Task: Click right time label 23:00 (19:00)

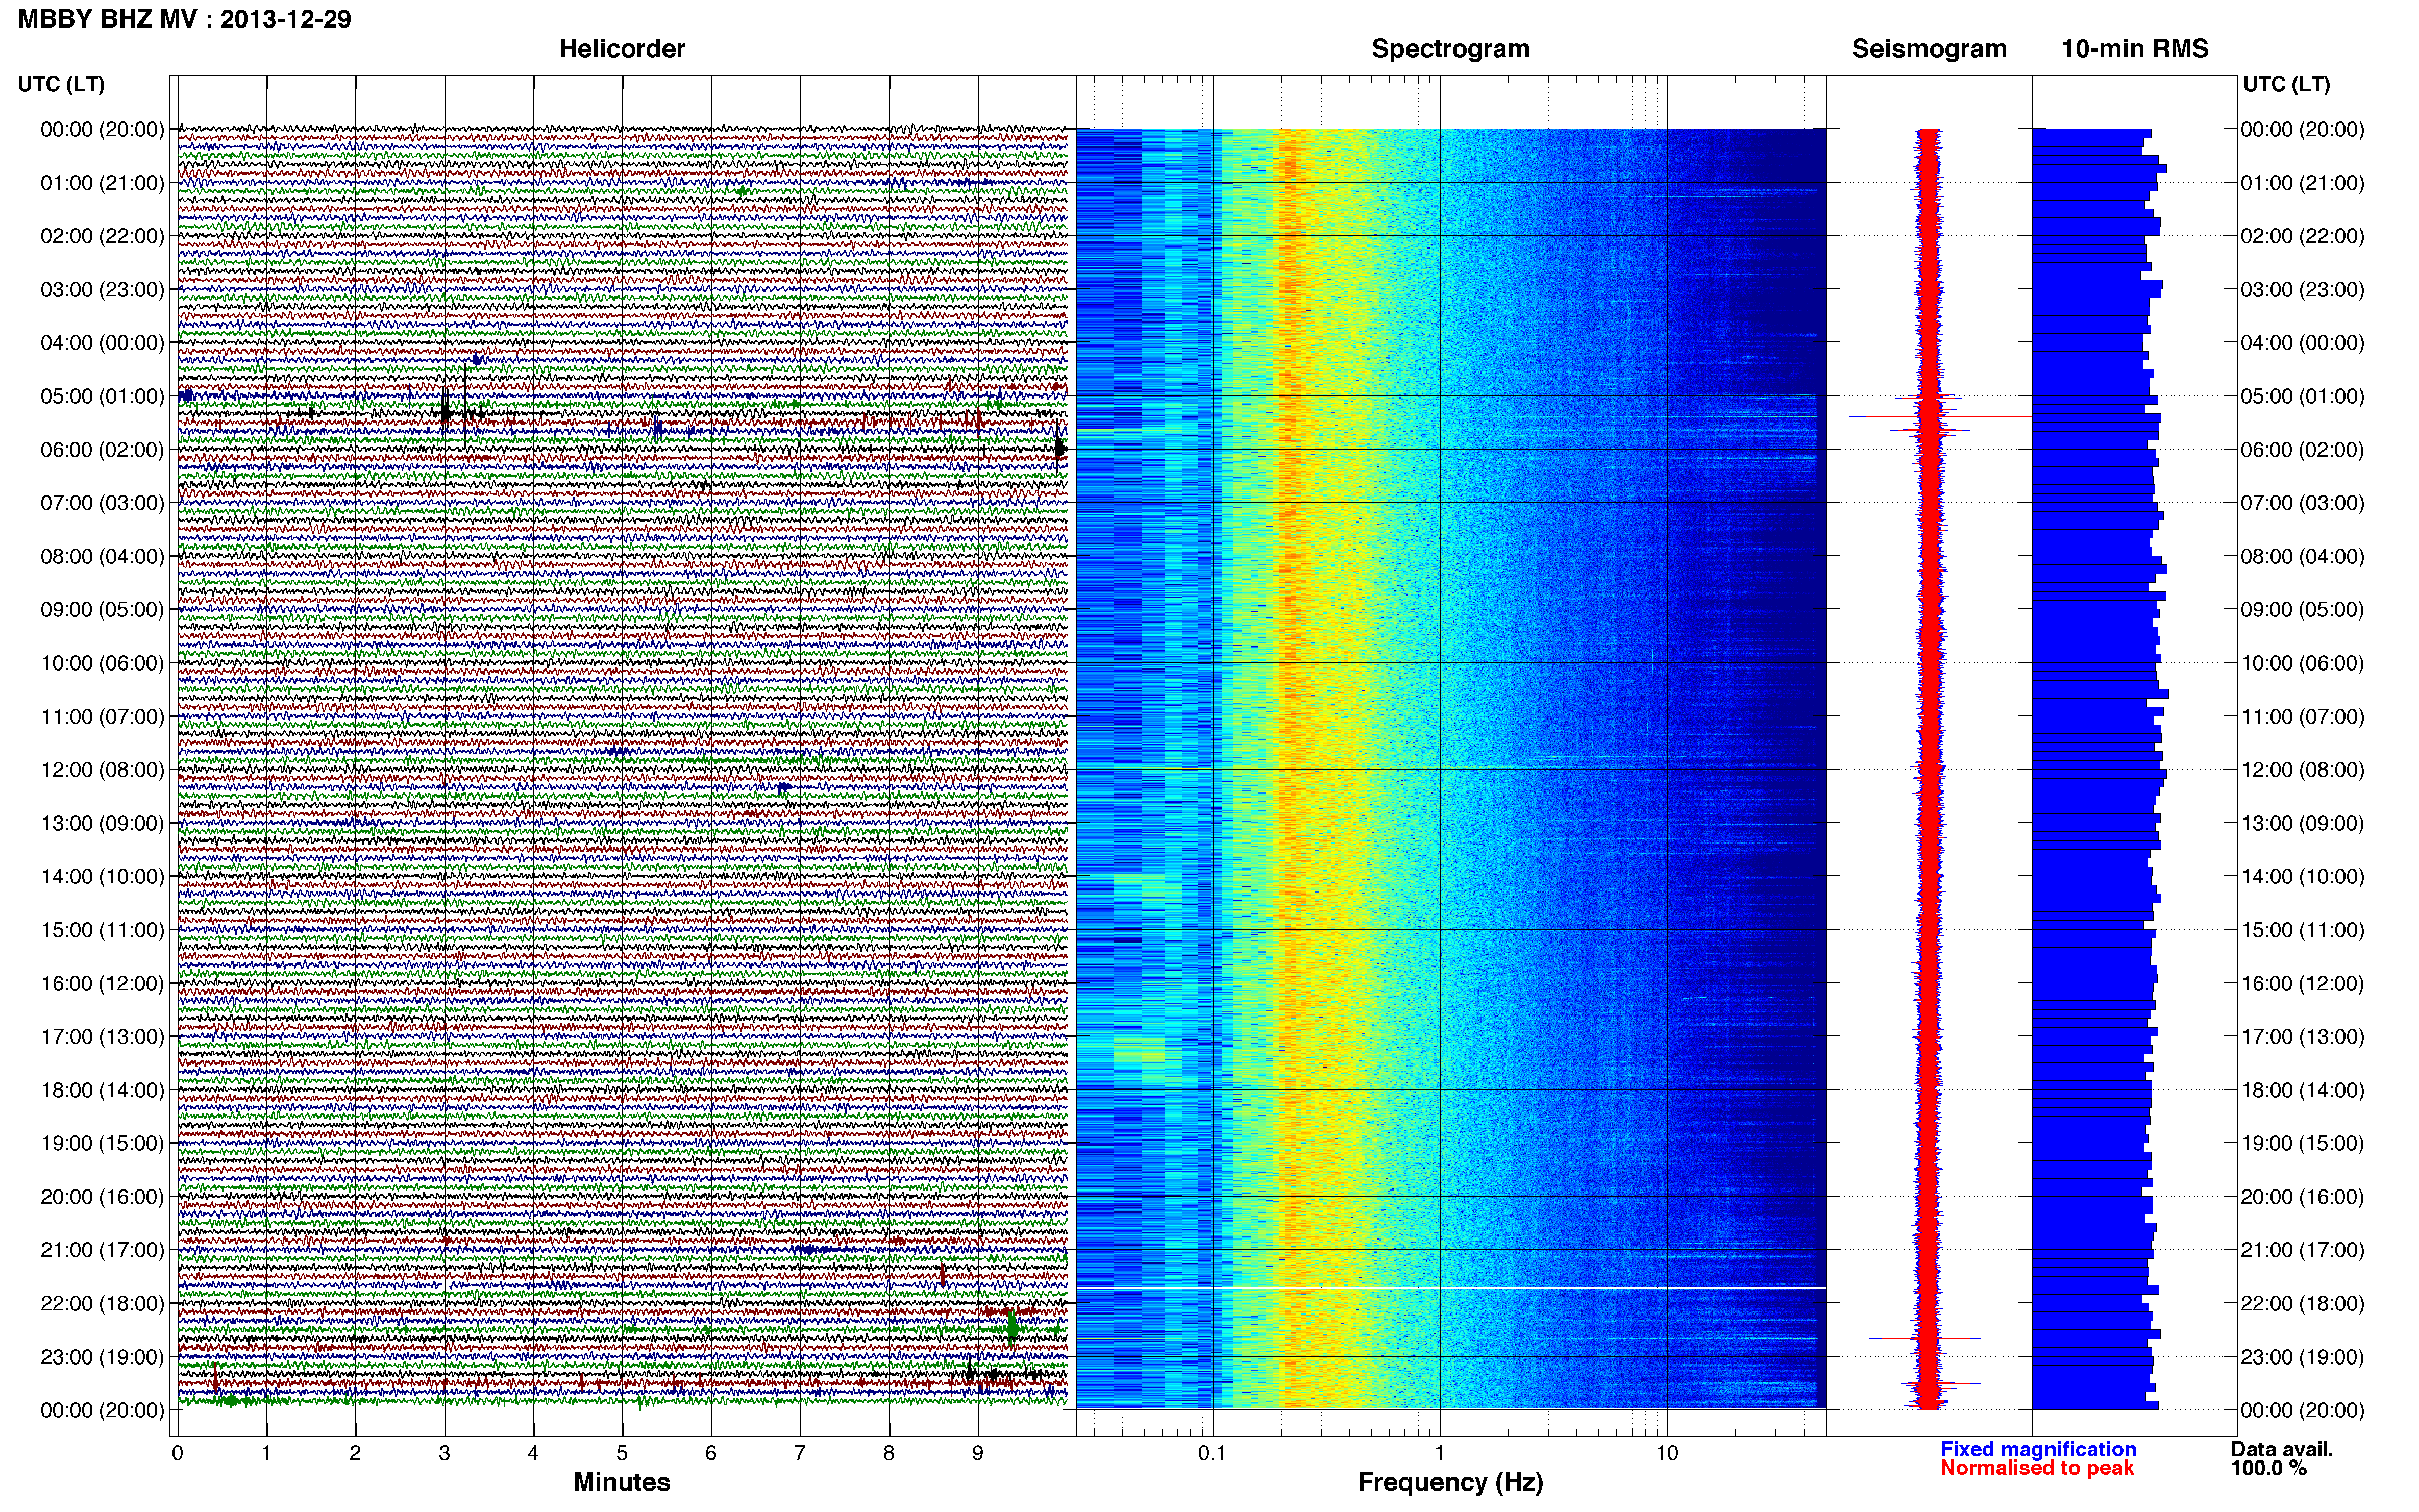Action: click(x=2302, y=1357)
